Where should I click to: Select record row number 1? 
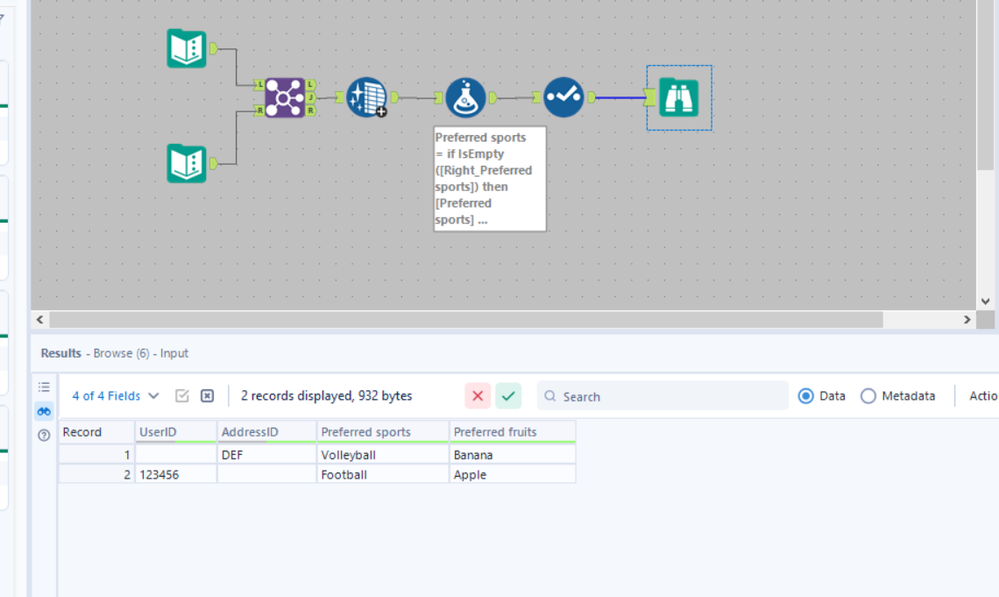click(96, 455)
